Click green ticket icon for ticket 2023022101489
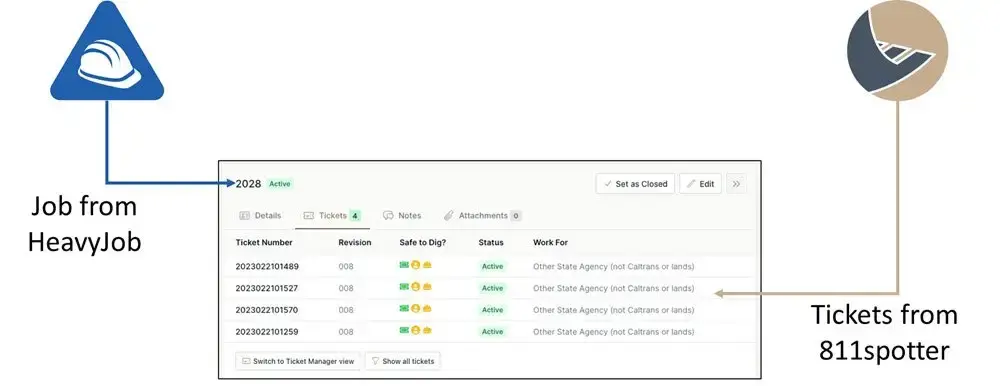 404,265
